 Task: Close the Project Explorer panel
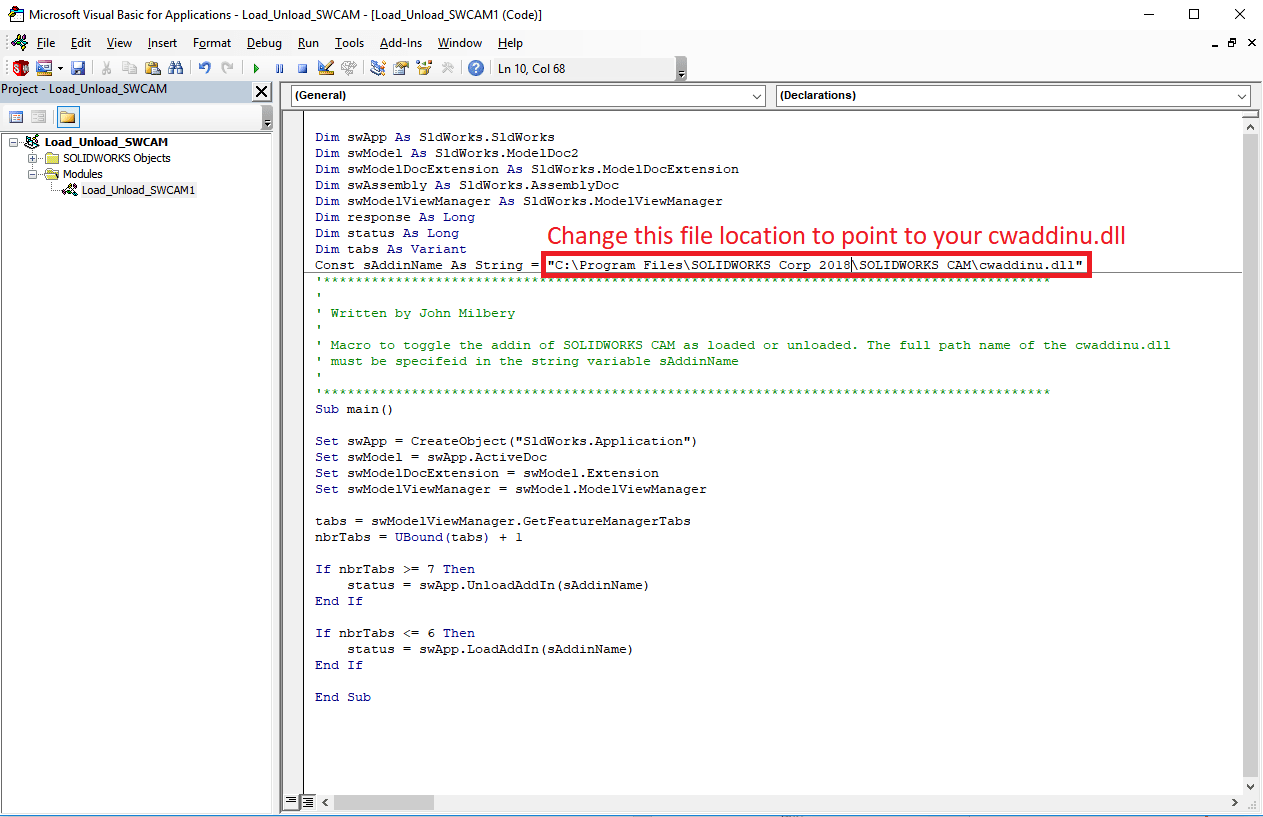click(262, 91)
